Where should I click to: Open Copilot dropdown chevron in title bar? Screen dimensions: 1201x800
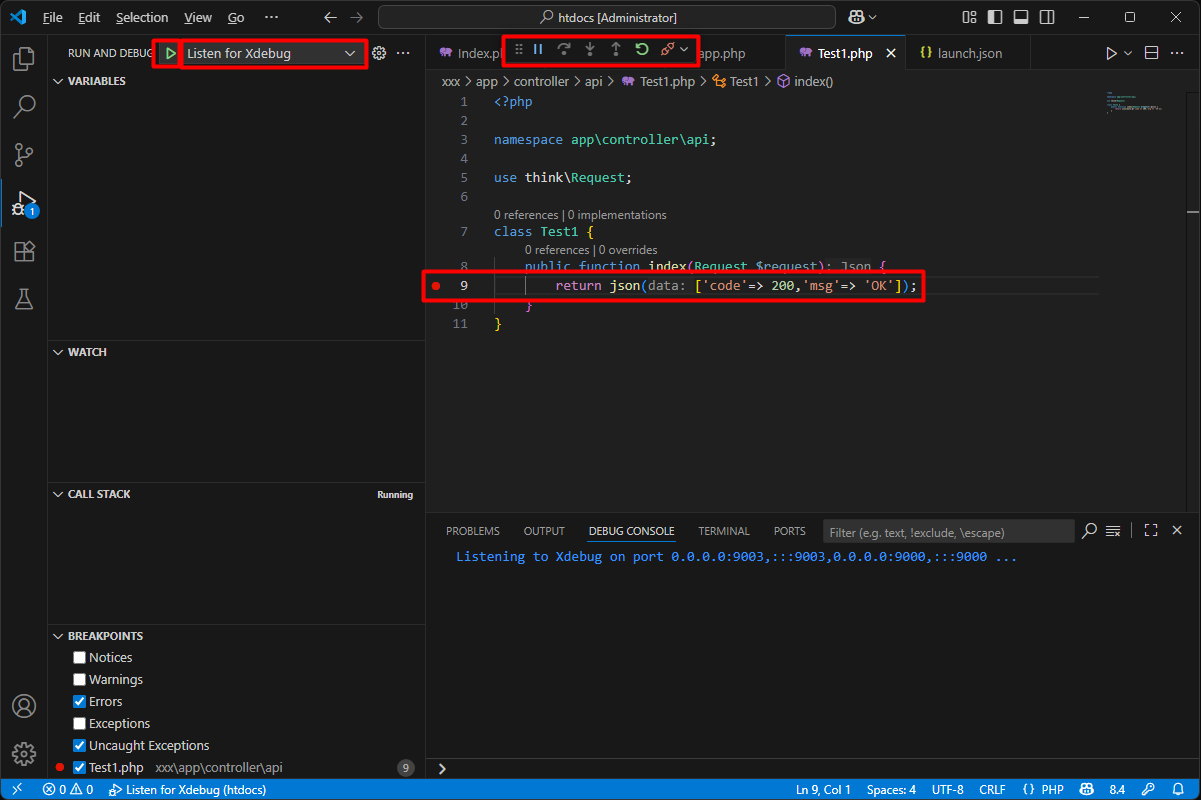[x=873, y=17]
